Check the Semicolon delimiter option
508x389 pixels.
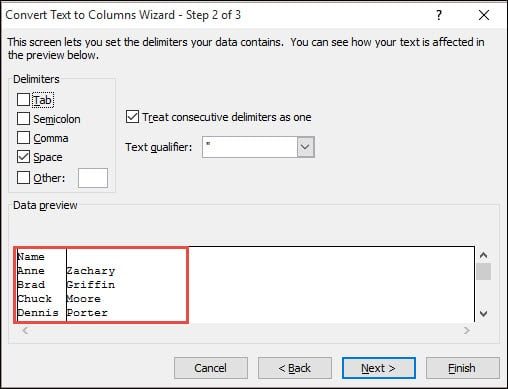click(23, 119)
